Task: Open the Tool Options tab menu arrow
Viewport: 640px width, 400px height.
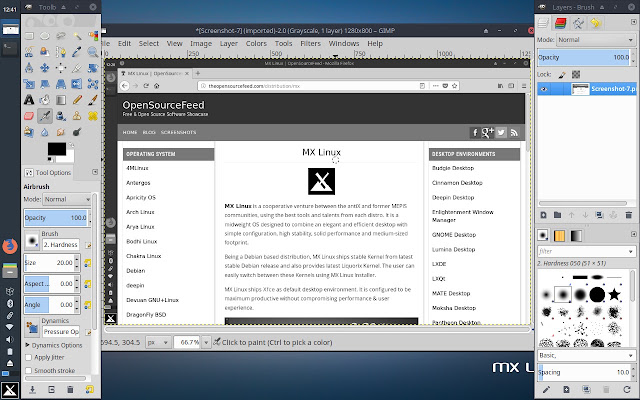Action: 95,172
